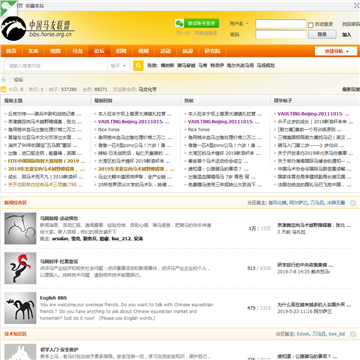Click the horse logo of bbs.horse.org.cn

pos(14,29)
